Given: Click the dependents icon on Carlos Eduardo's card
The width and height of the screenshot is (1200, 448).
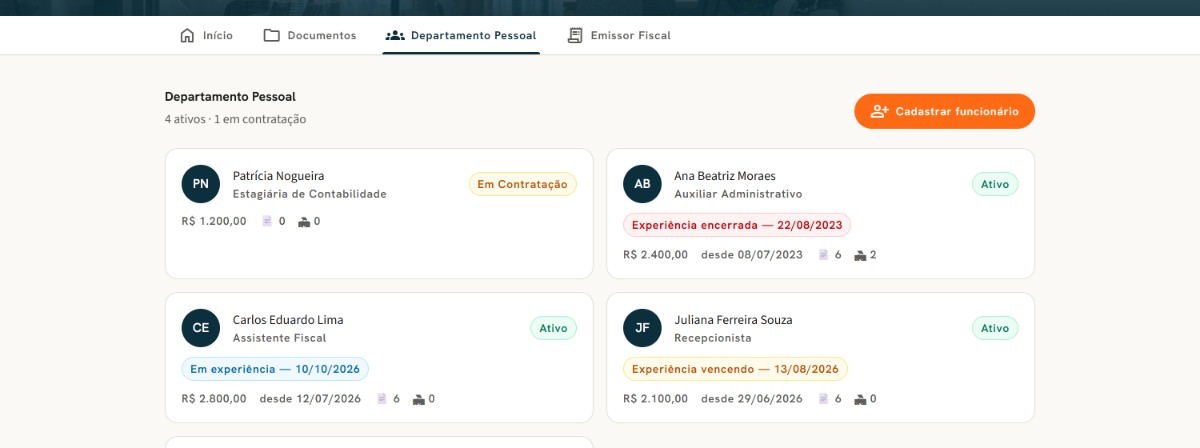Looking at the screenshot, I should coord(418,399).
